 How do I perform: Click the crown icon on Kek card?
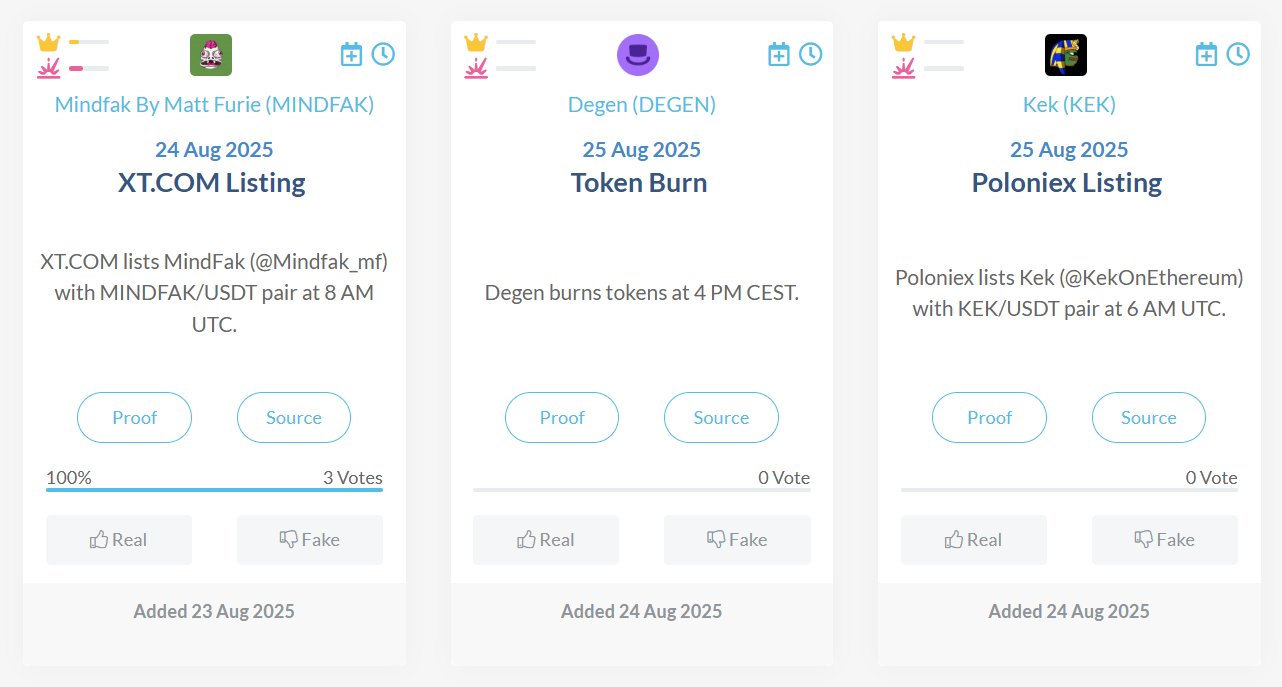(904, 42)
